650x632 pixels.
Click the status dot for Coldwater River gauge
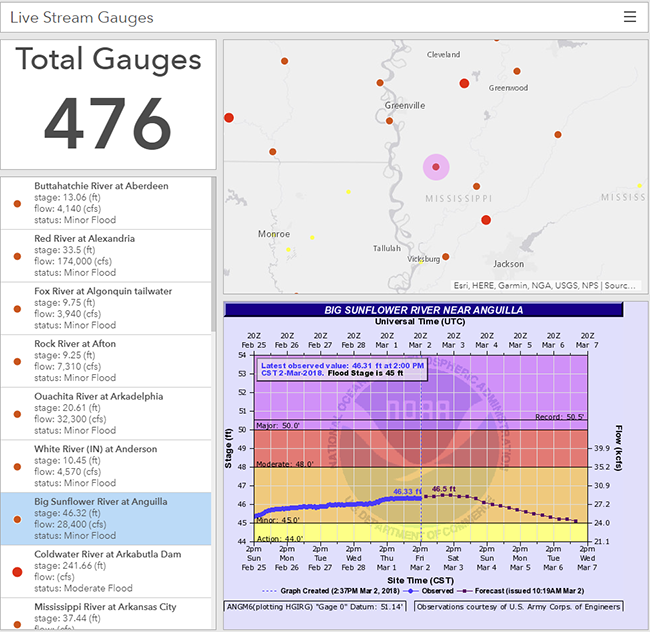point(16,572)
